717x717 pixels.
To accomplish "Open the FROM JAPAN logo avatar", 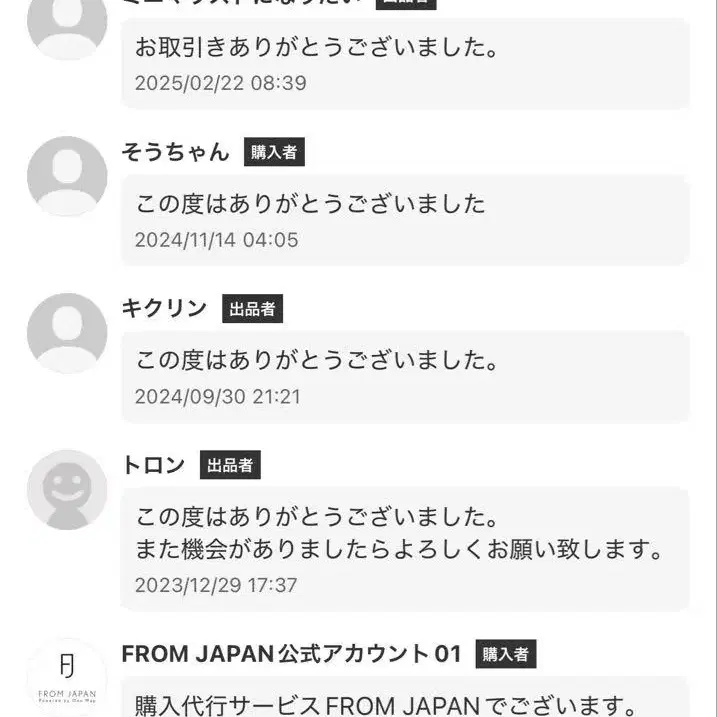I will point(67,677).
